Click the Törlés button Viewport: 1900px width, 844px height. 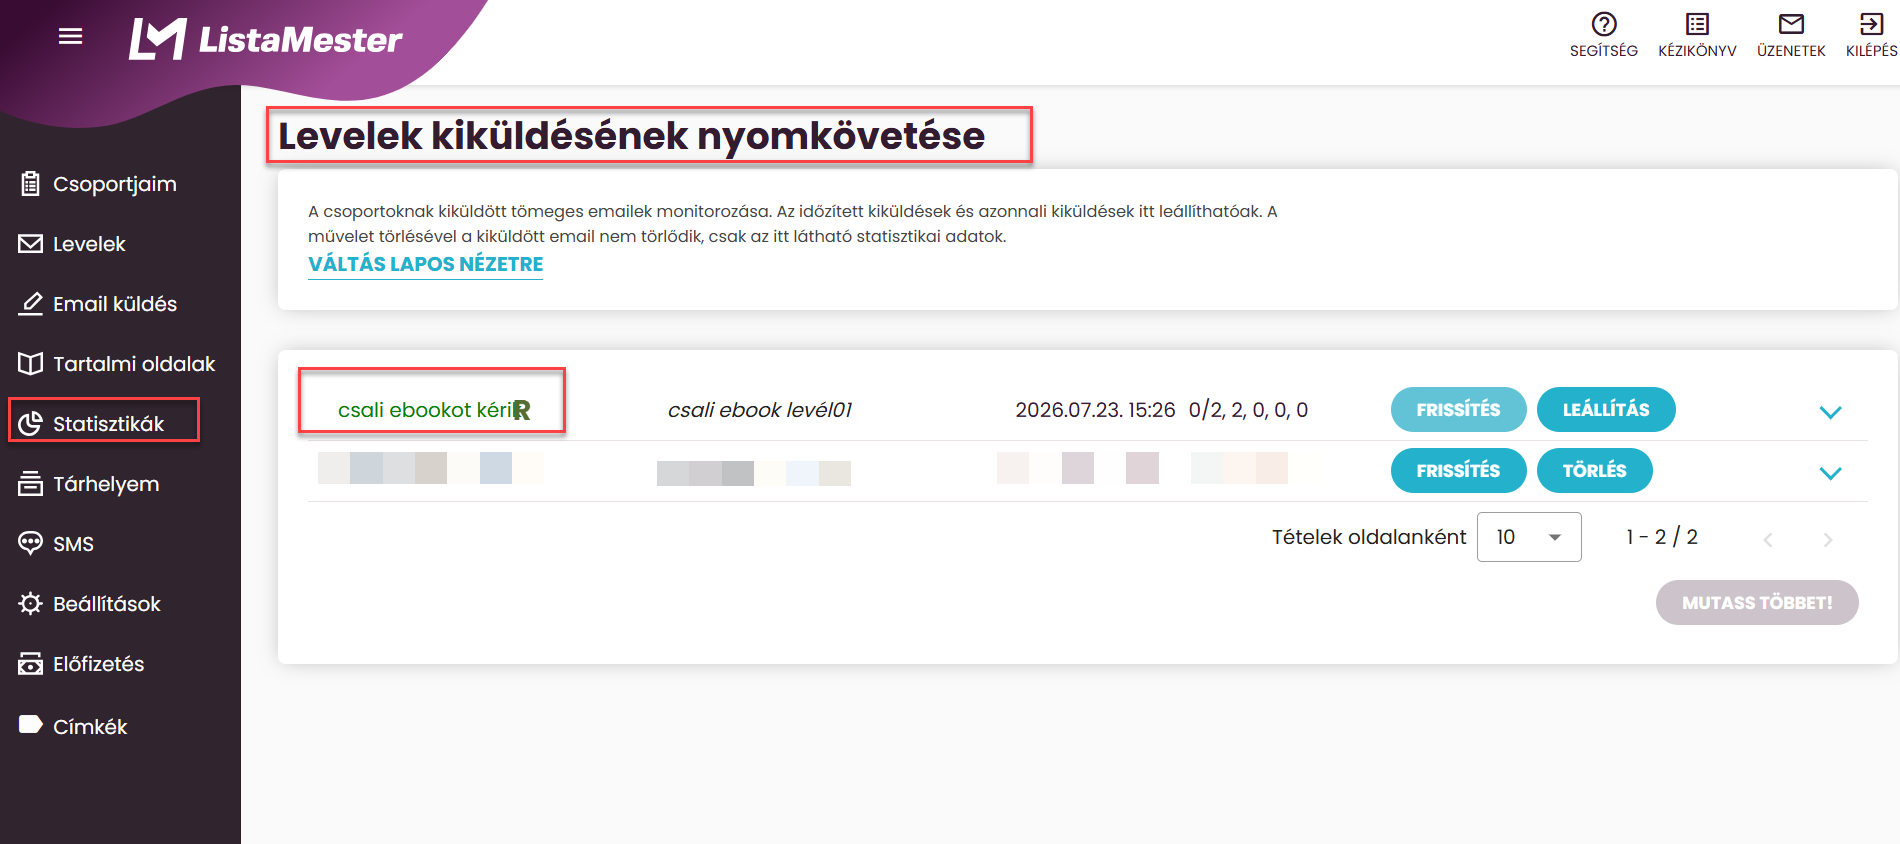(1594, 471)
